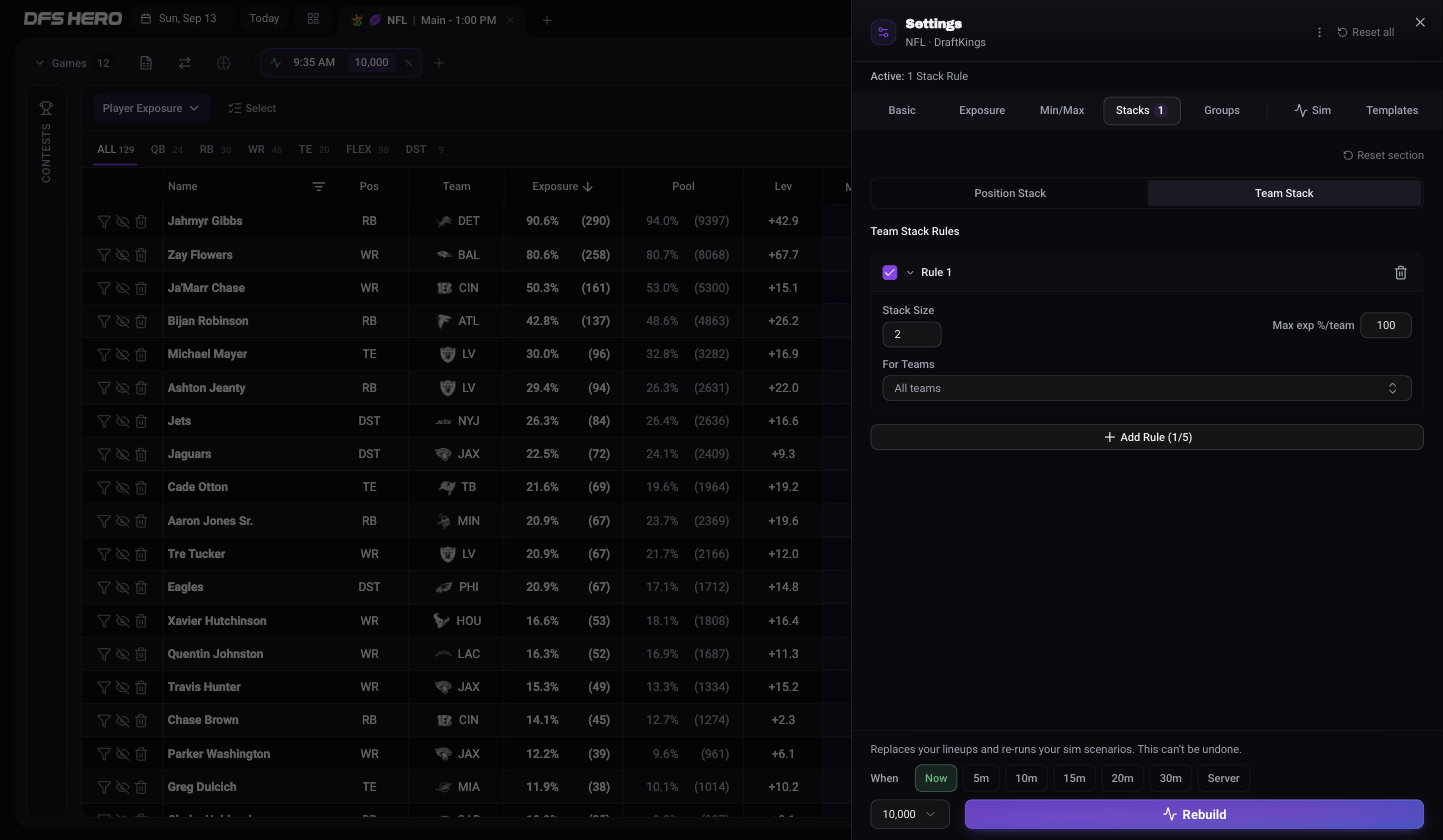Click Reset all in settings header
Image resolution: width=1443 pixels, height=840 pixels.
coord(1366,32)
